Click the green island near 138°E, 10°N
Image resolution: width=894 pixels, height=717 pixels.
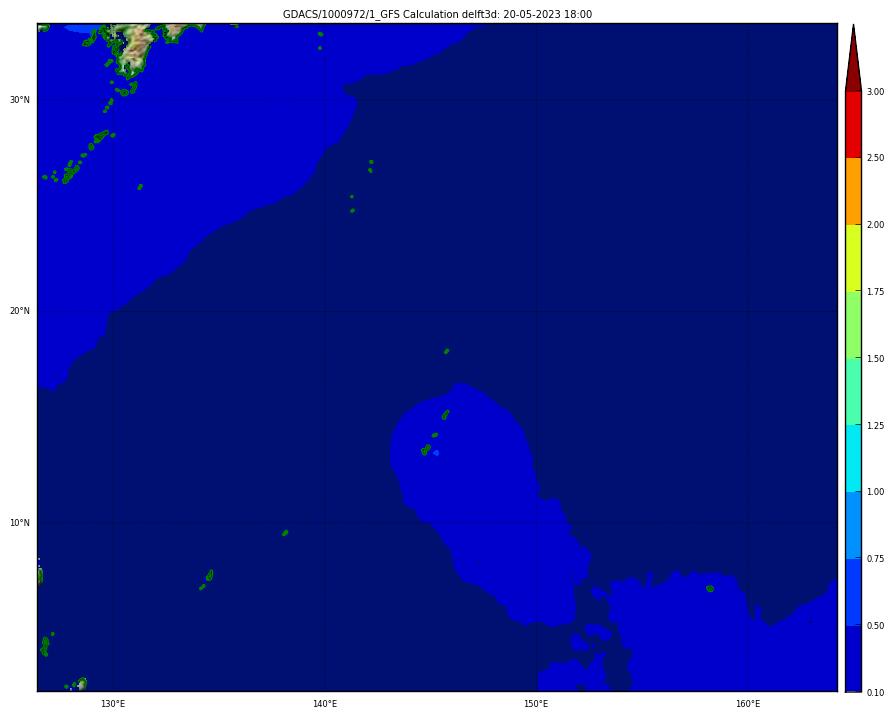(x=285, y=533)
